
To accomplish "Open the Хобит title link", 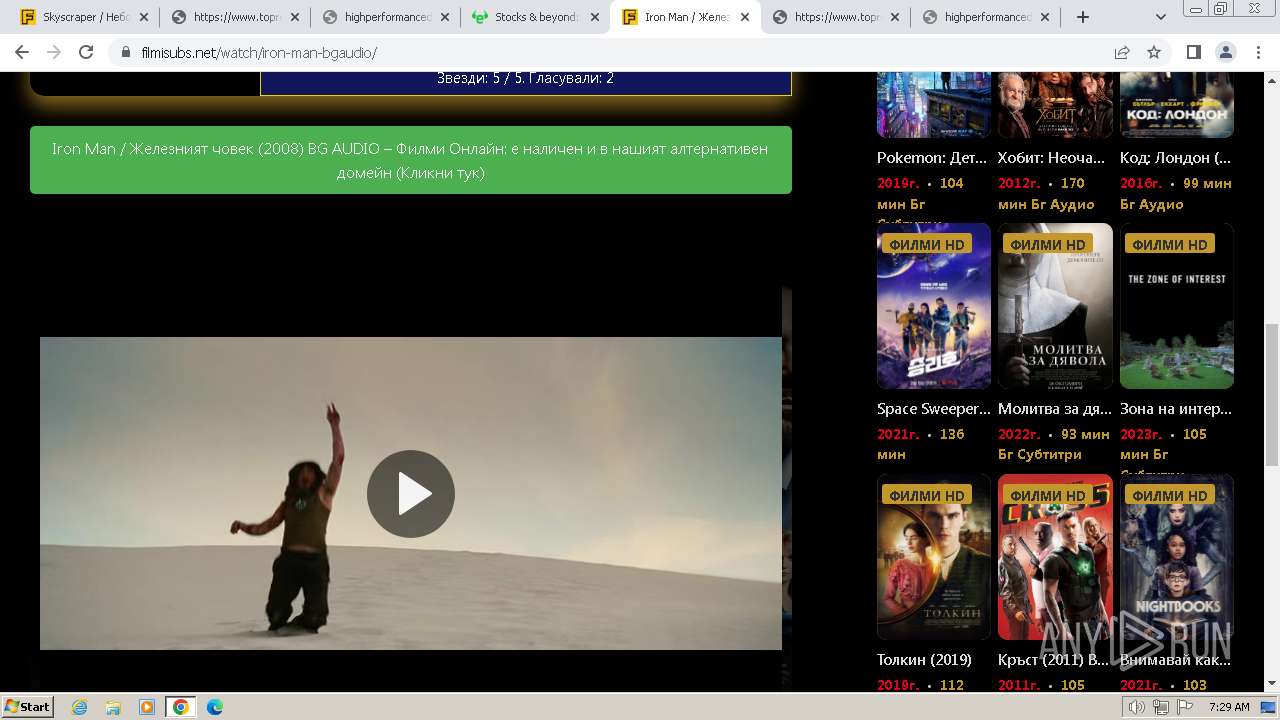I will point(1052,158).
